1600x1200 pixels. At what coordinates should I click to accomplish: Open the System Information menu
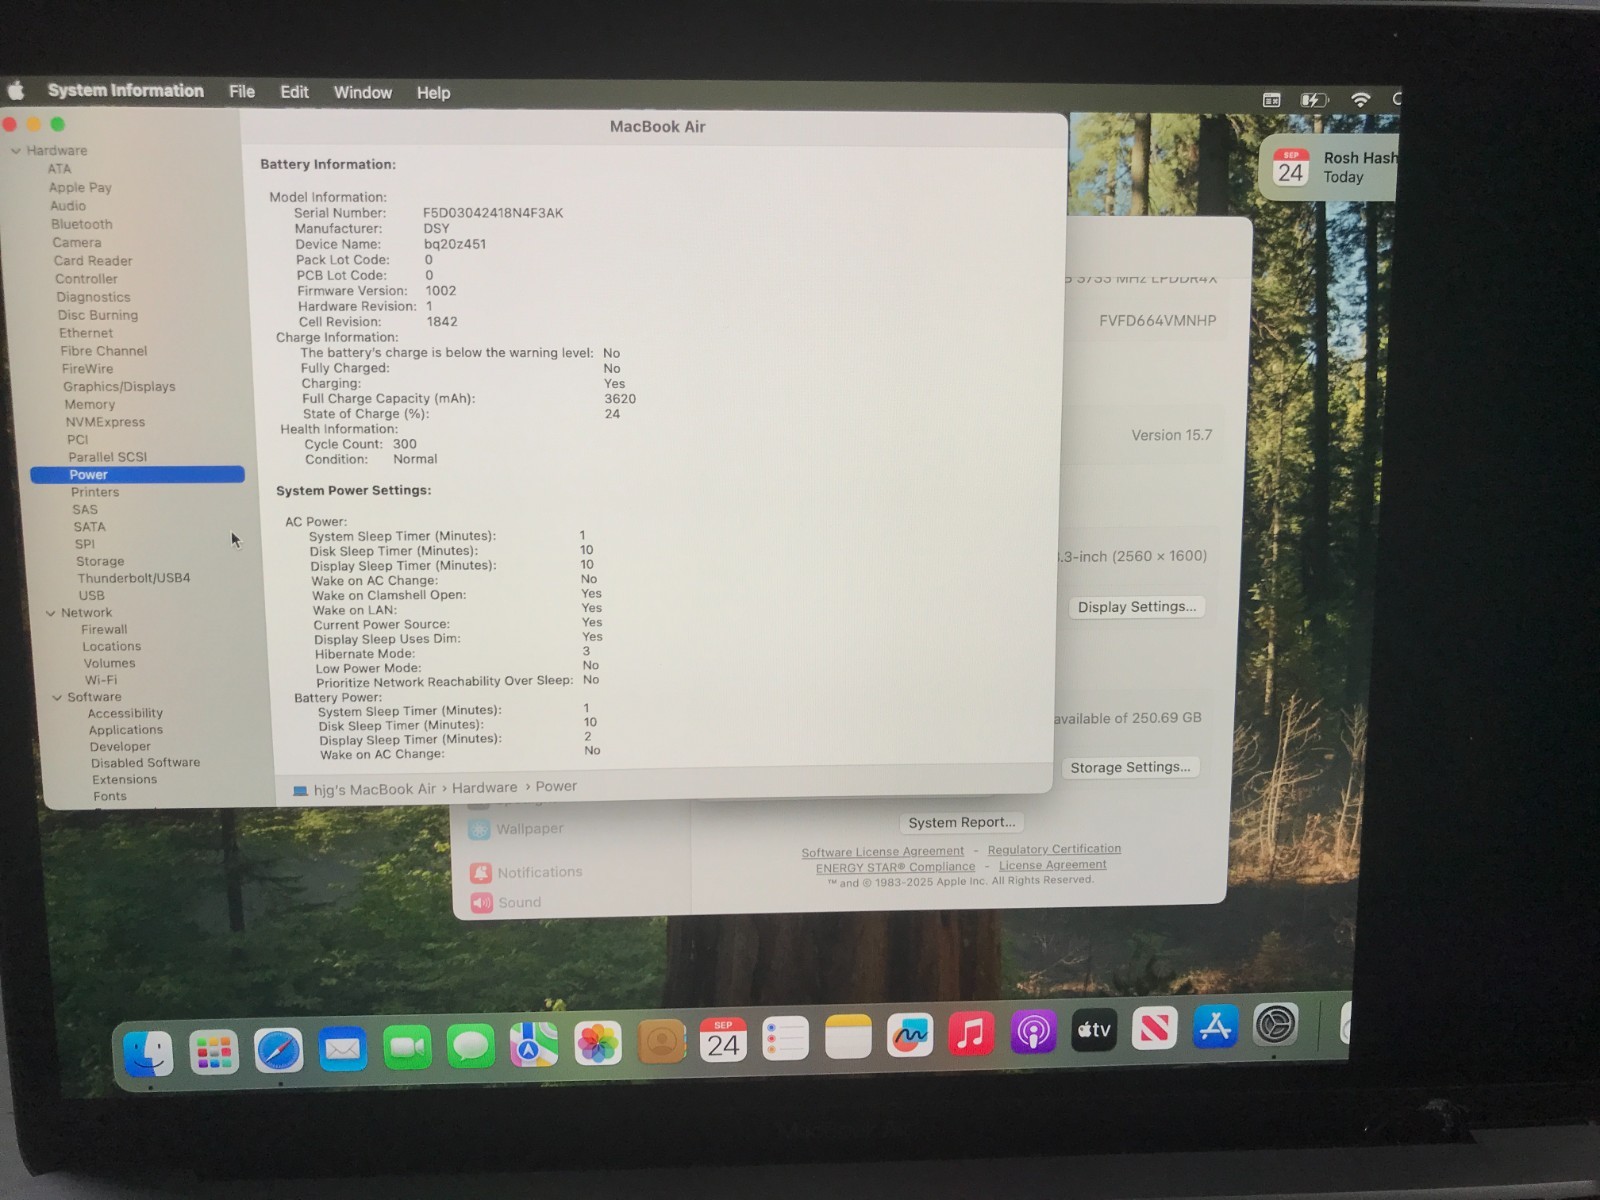point(125,90)
